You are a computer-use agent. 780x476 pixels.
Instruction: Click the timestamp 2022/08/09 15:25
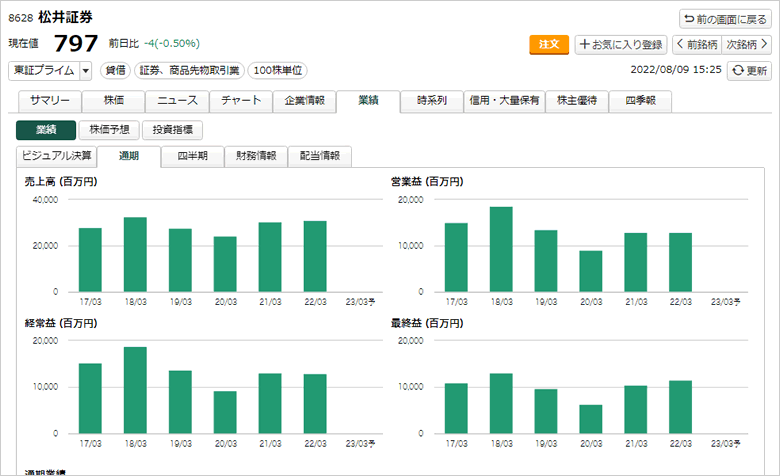click(x=676, y=70)
